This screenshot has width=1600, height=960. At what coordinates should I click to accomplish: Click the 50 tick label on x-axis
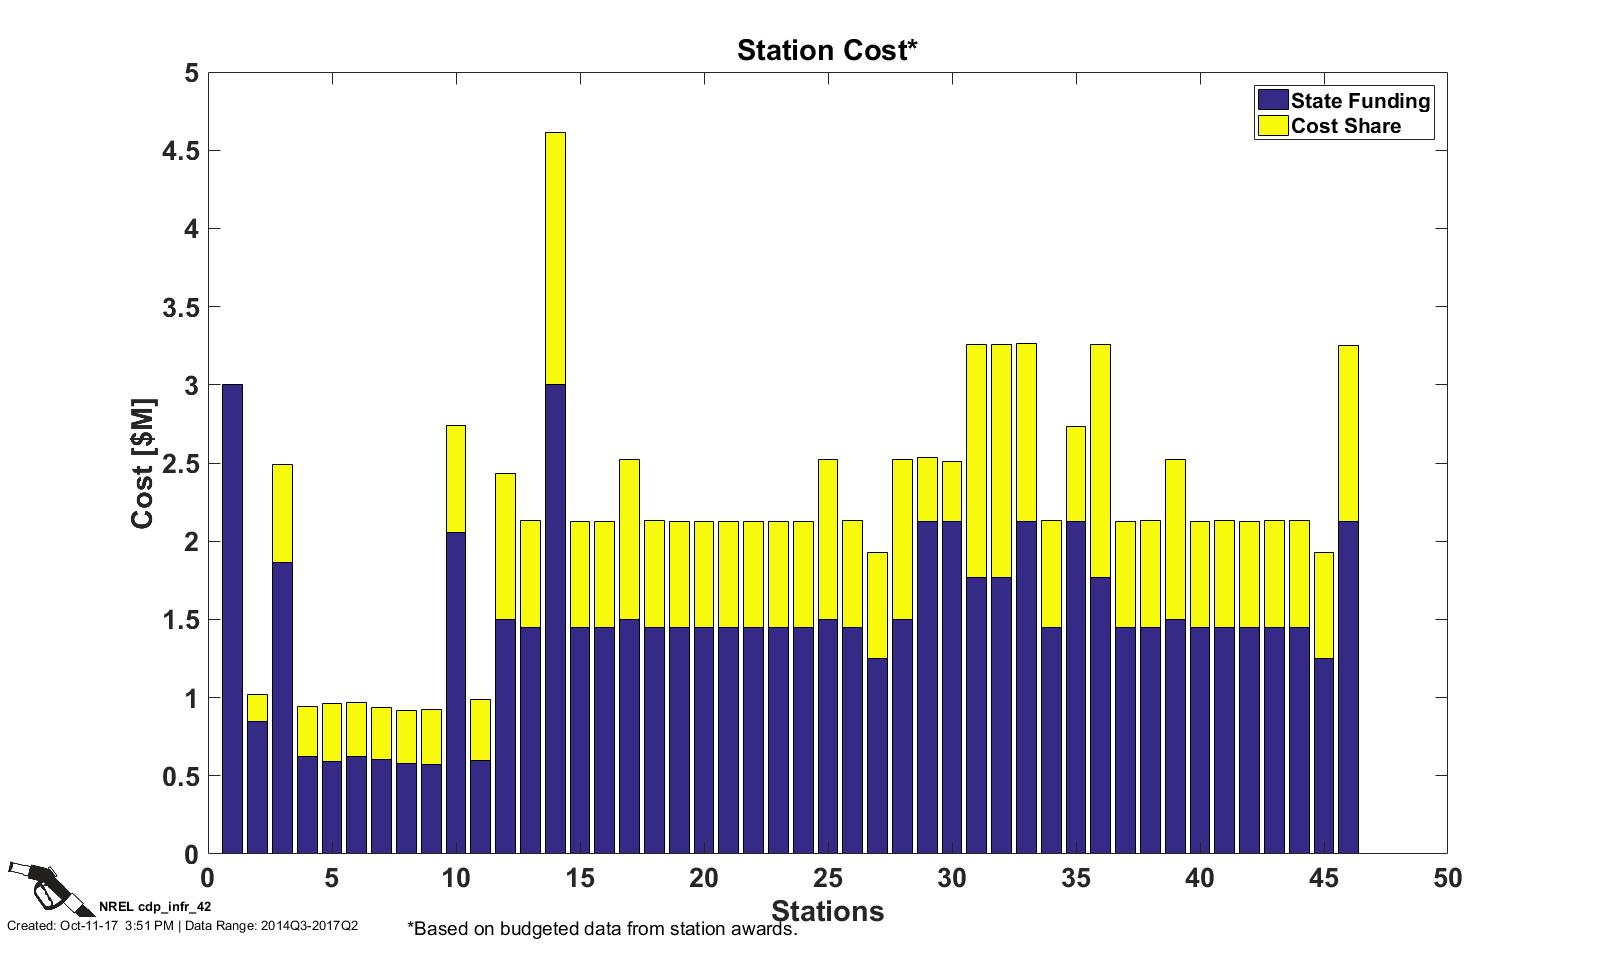(x=1447, y=879)
